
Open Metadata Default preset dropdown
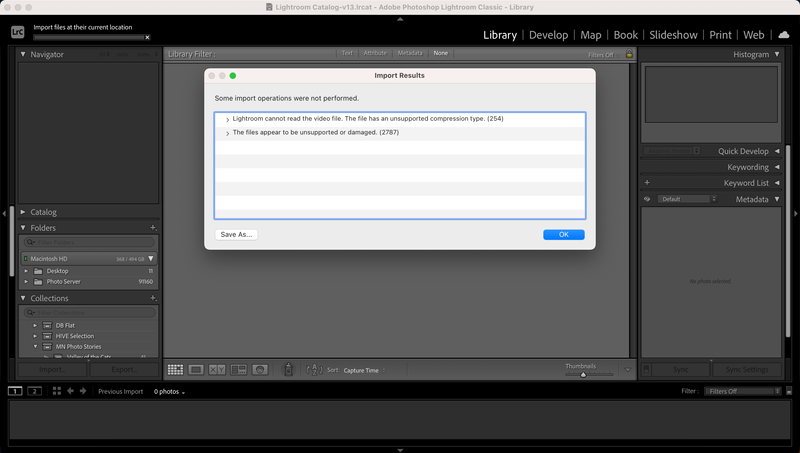click(687, 199)
